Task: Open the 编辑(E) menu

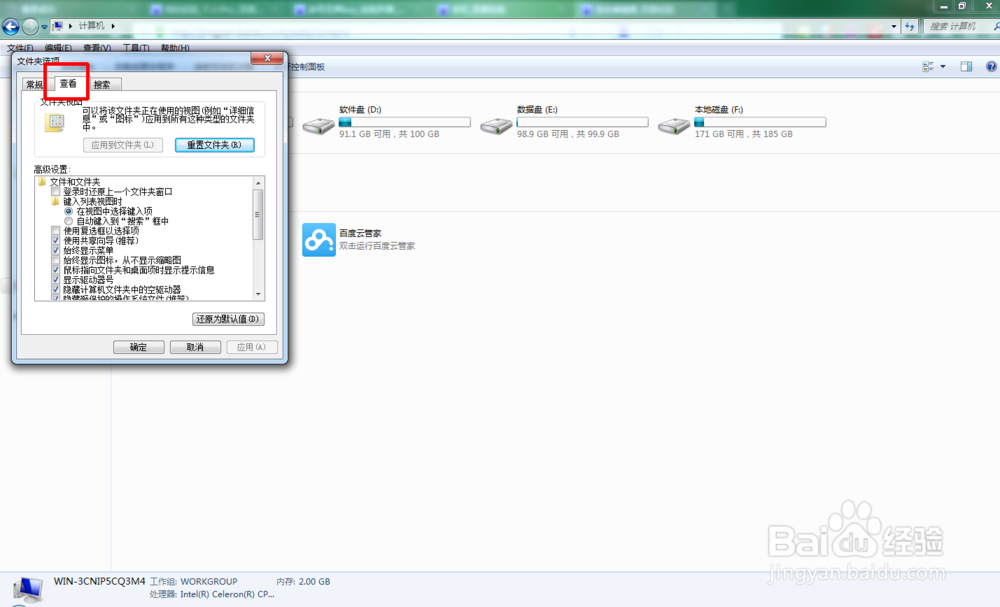Action: point(59,48)
